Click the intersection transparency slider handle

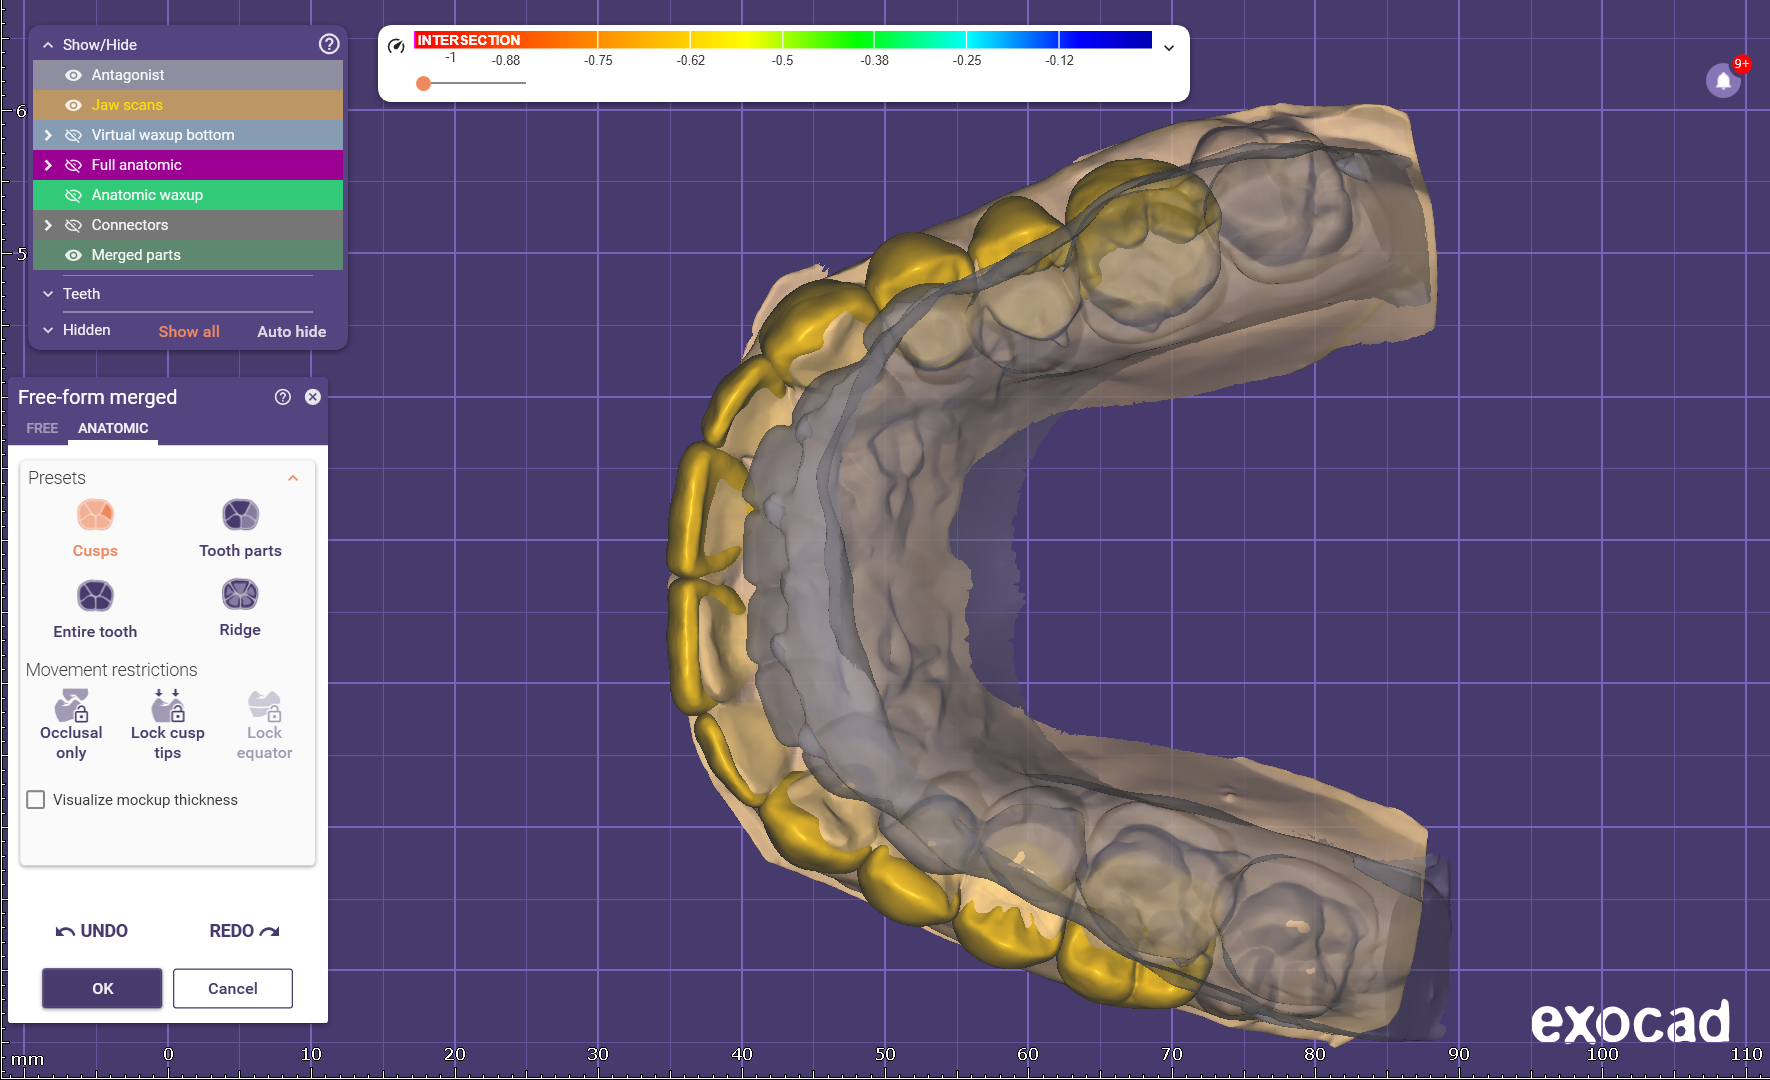click(x=424, y=83)
